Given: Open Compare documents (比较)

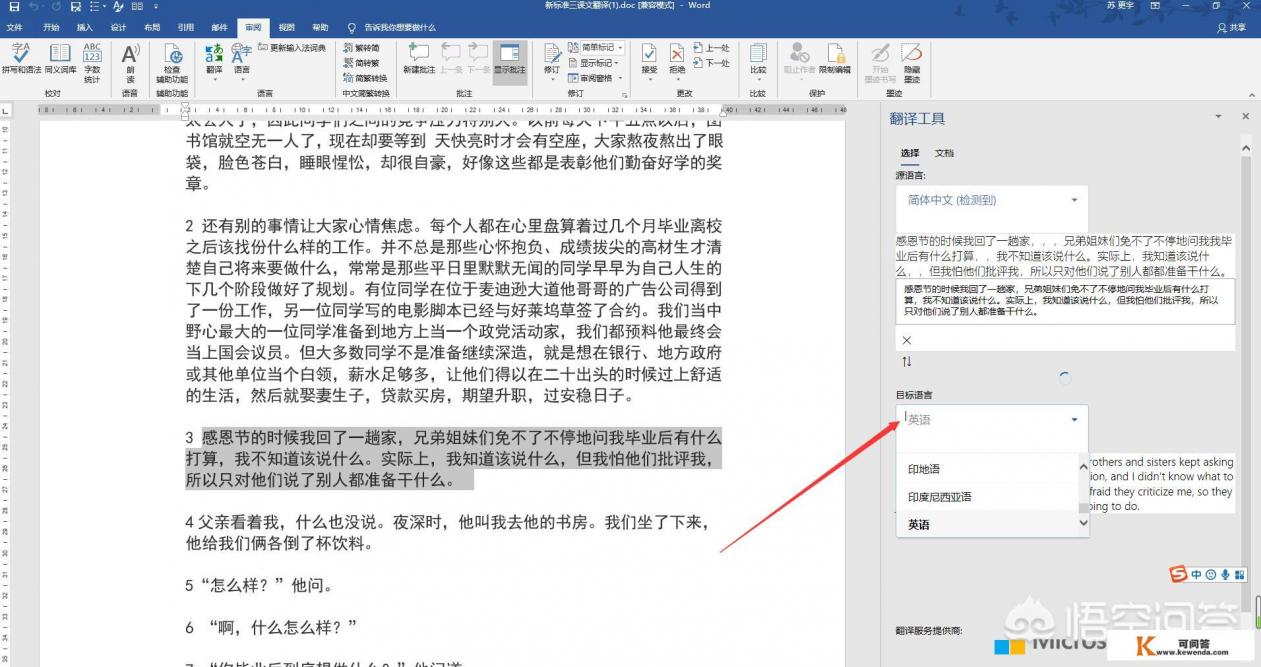Looking at the screenshot, I should pyautogui.click(x=758, y=61).
